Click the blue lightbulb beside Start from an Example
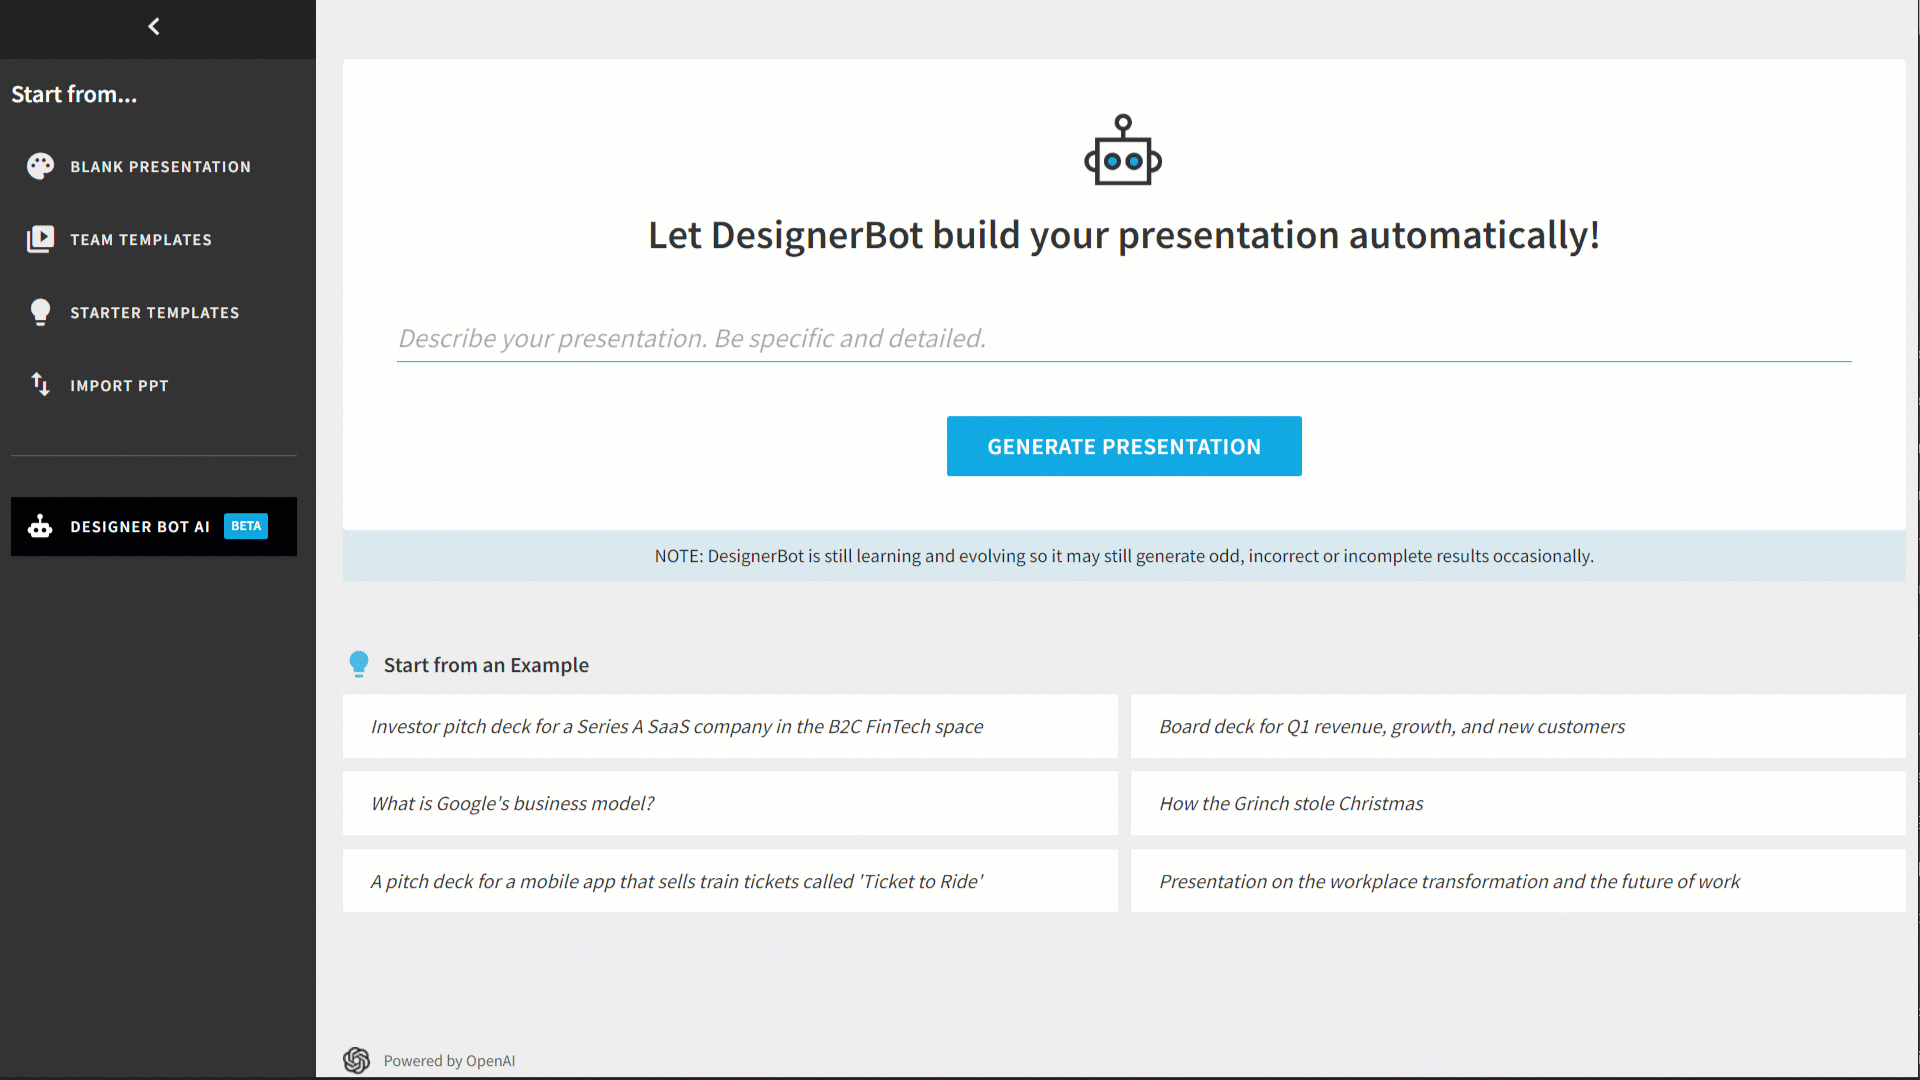This screenshot has height=1080, width=1920. 359,664
